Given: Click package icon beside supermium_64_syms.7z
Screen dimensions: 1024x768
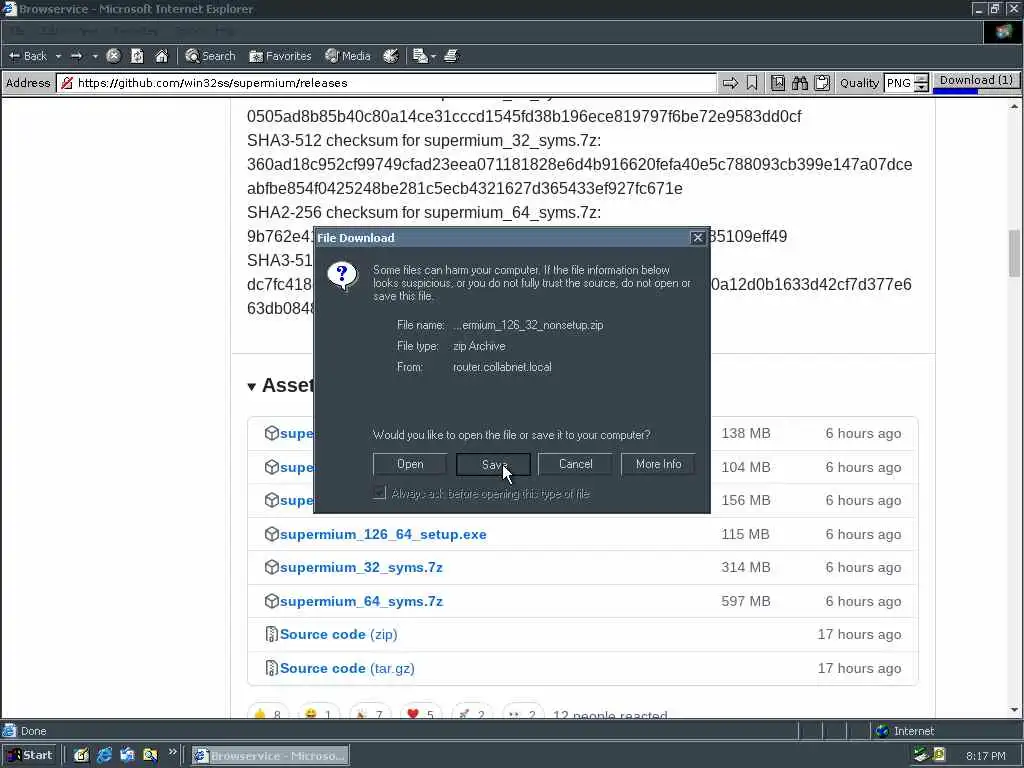Looking at the screenshot, I should pos(272,601).
